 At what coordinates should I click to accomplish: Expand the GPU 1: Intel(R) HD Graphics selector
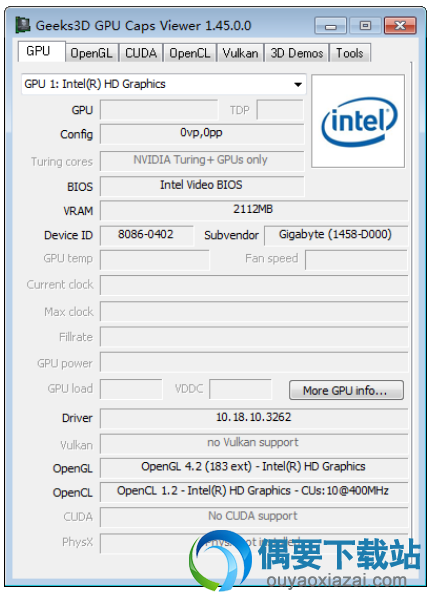tap(164, 84)
